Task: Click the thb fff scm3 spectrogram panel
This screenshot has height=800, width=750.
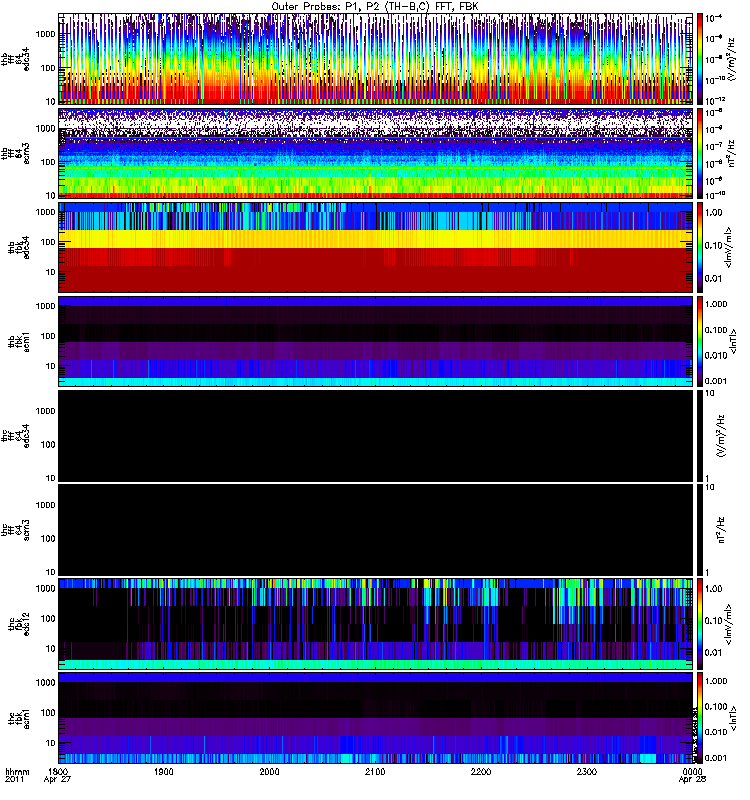Action: tap(375, 153)
